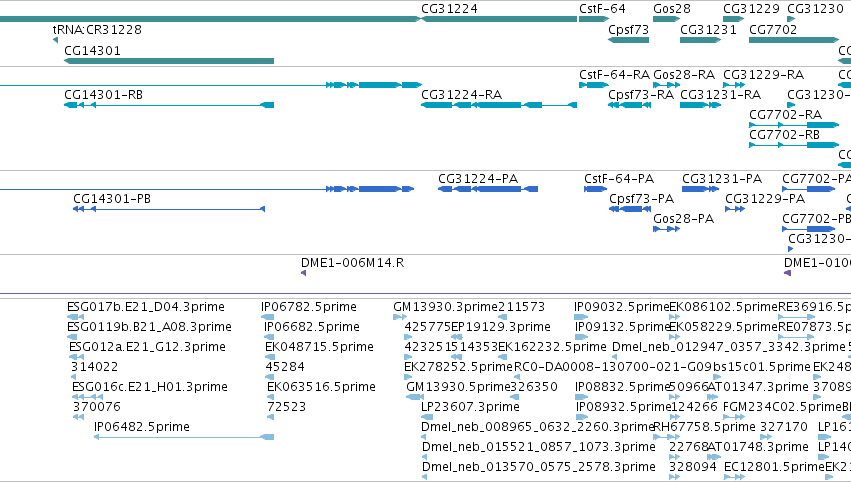
Task: Select EST Dmel_neb_015521_0857_1073.3prime
Action: tap(538, 447)
